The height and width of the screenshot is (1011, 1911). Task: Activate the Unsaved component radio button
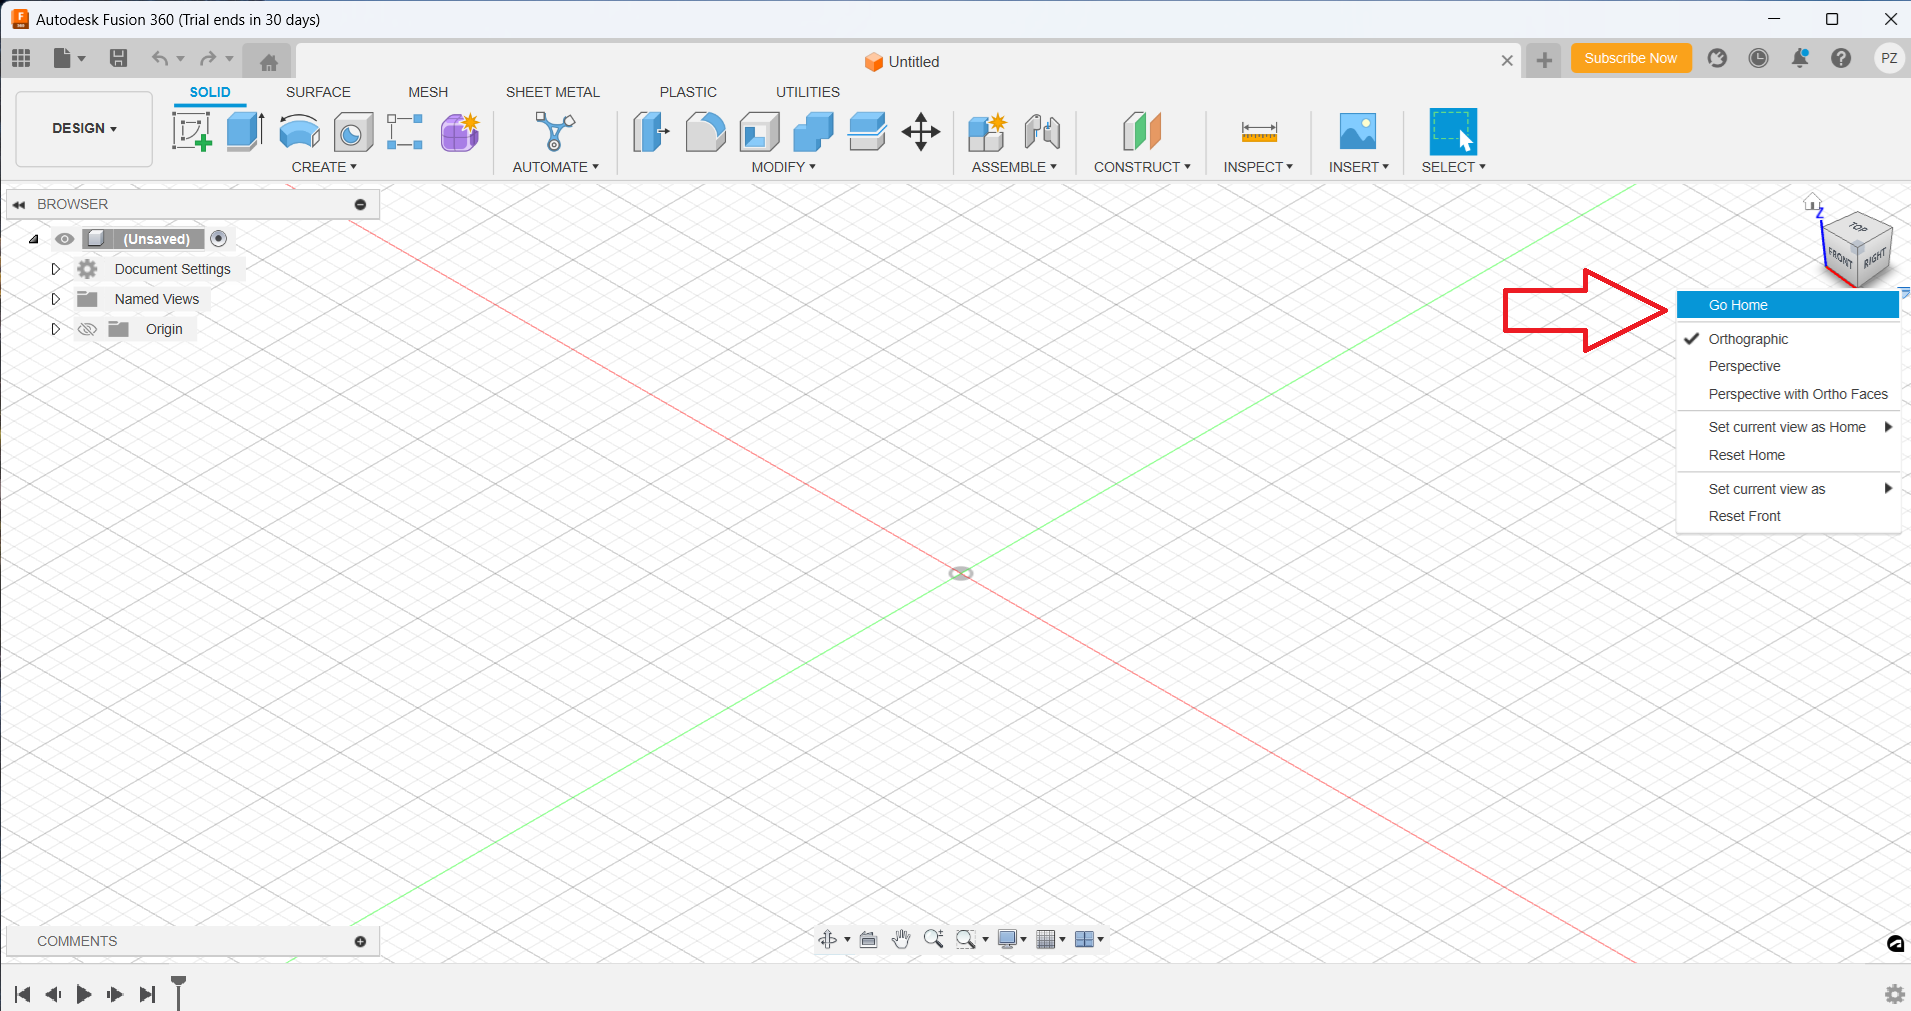click(219, 239)
